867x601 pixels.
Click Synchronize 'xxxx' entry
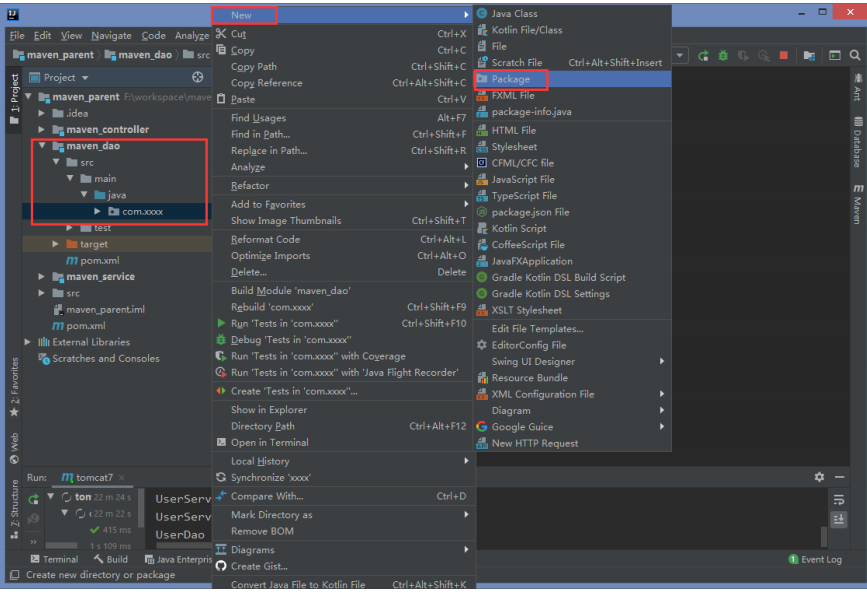pyautogui.click(x=341, y=478)
